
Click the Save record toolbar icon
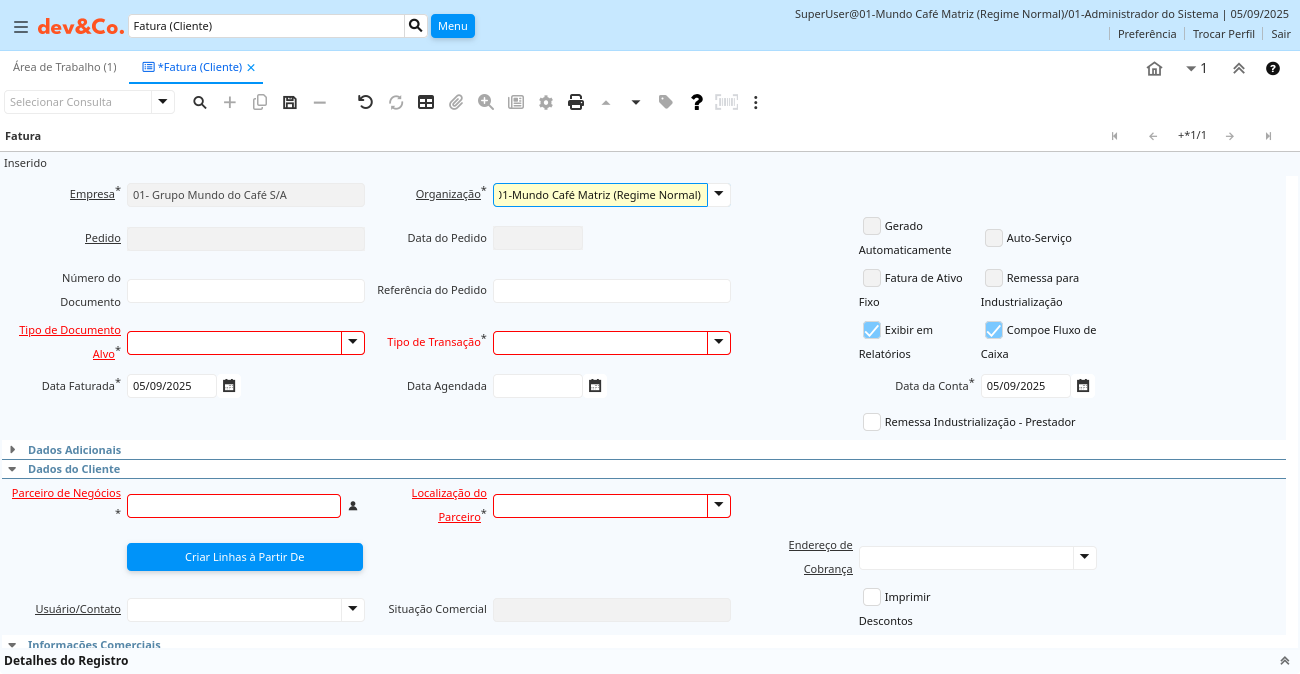click(290, 102)
